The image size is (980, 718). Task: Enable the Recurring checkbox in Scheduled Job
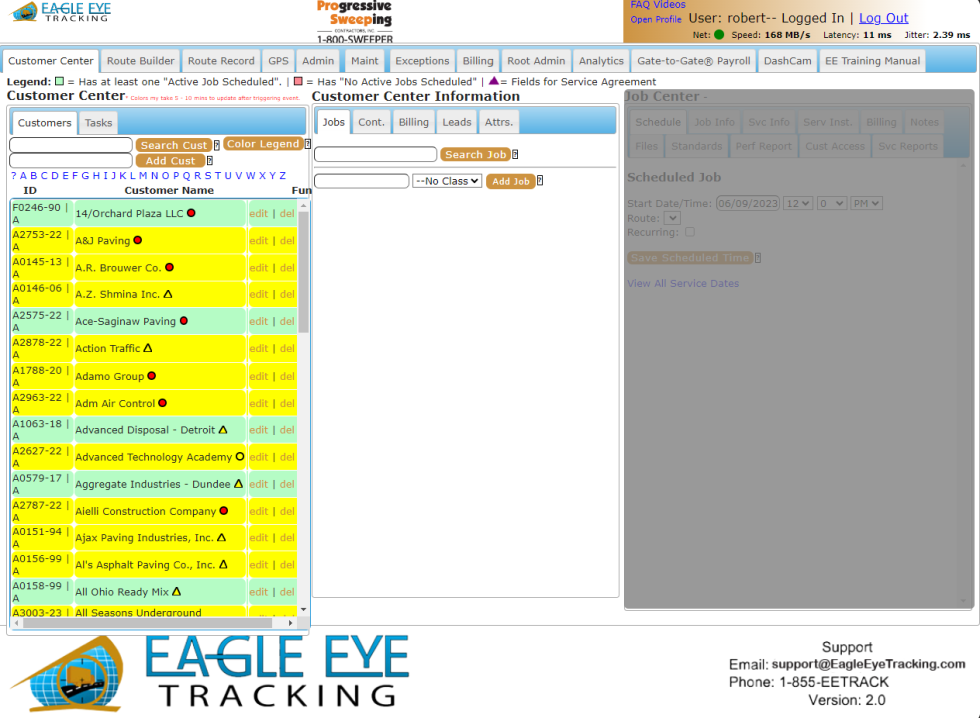[x=687, y=231]
